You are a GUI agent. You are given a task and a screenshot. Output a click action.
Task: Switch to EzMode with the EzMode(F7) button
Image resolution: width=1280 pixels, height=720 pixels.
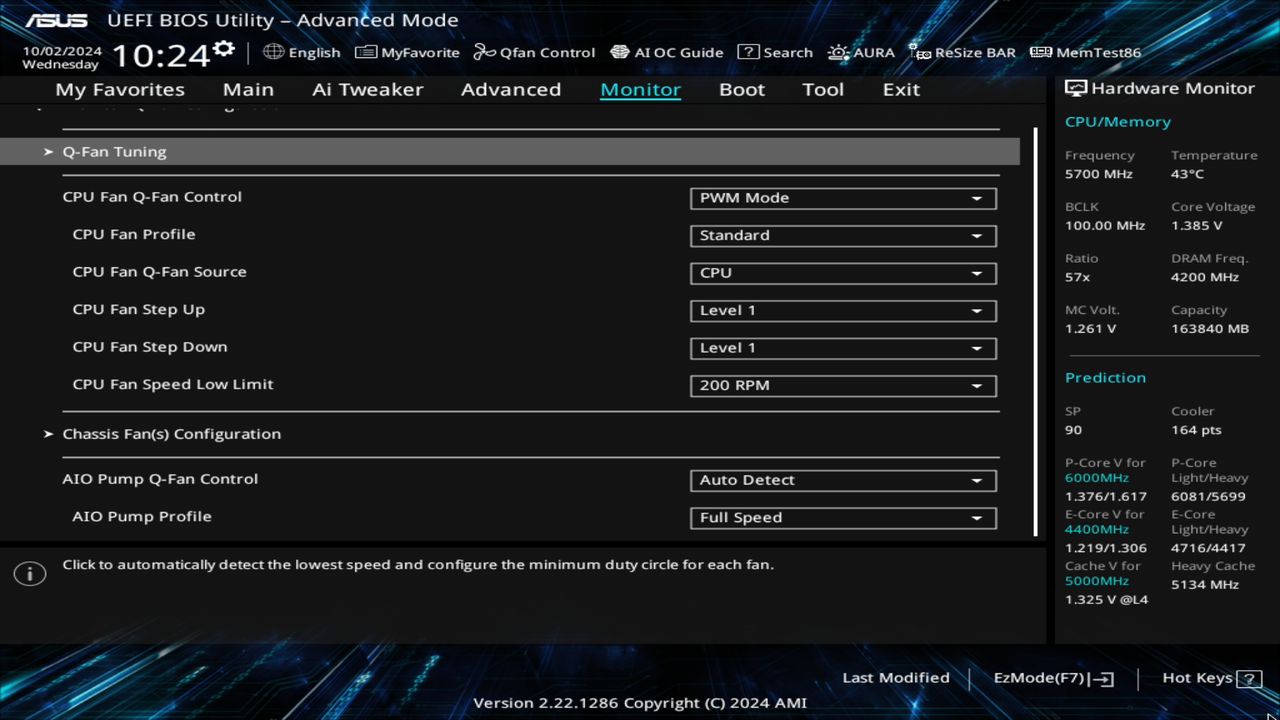1052,677
